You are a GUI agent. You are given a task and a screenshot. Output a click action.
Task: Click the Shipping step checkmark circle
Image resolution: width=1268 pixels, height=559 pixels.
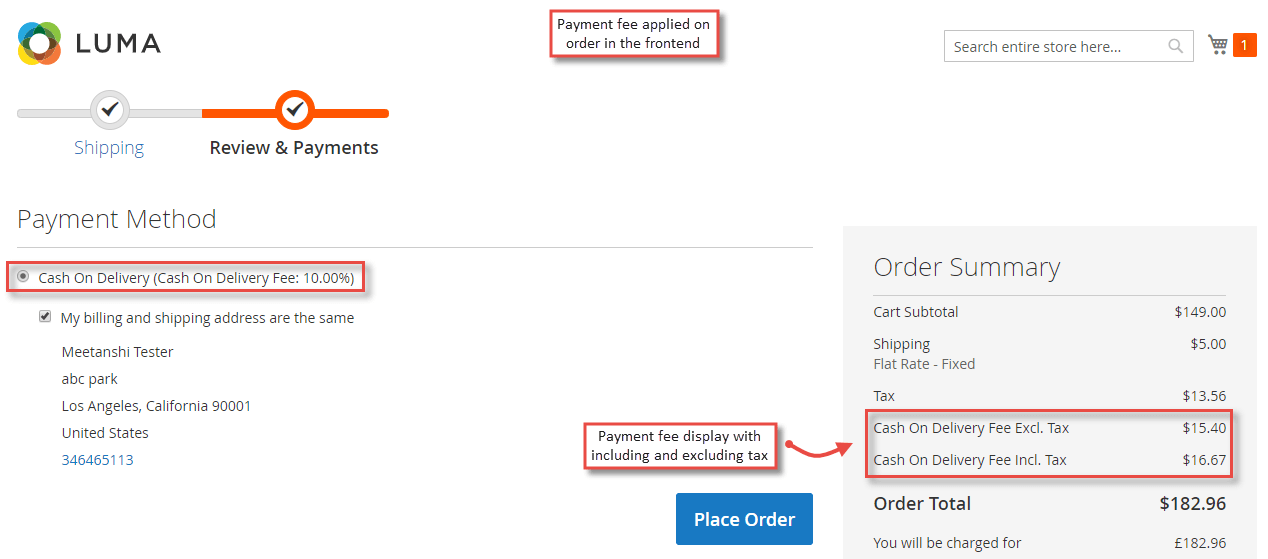tap(110, 110)
